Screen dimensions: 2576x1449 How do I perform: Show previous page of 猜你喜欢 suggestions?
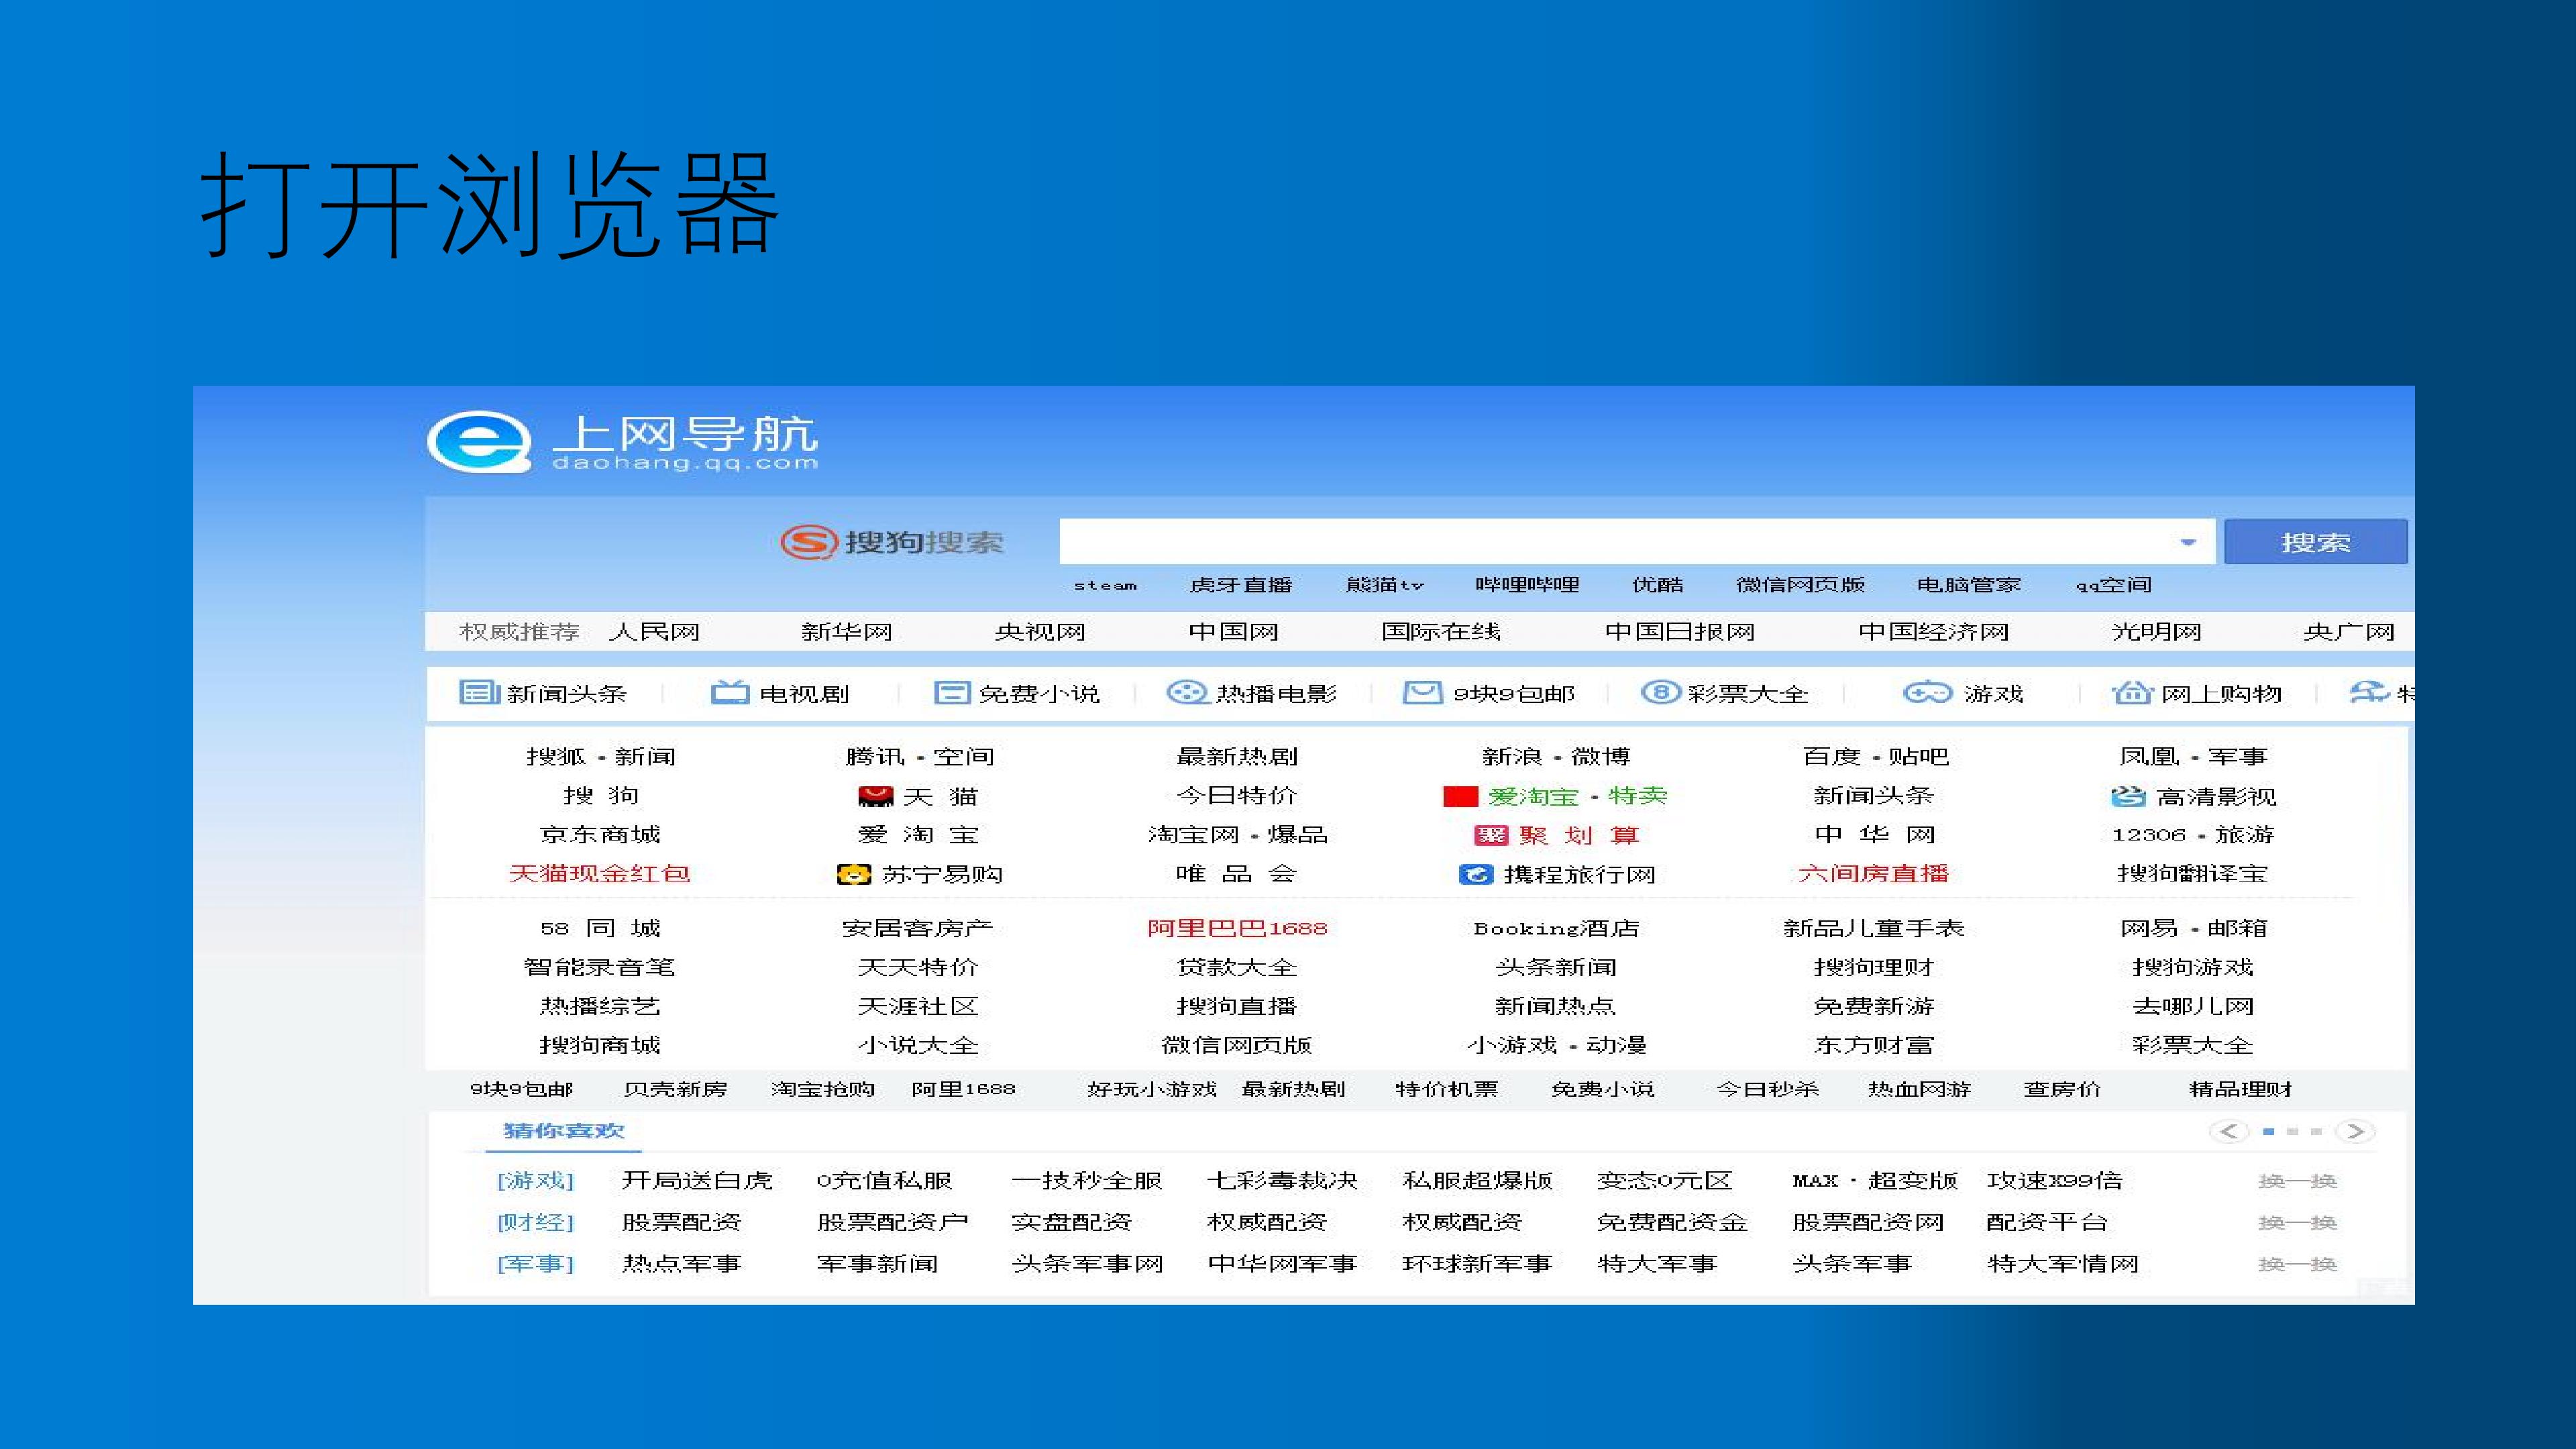2228,1131
